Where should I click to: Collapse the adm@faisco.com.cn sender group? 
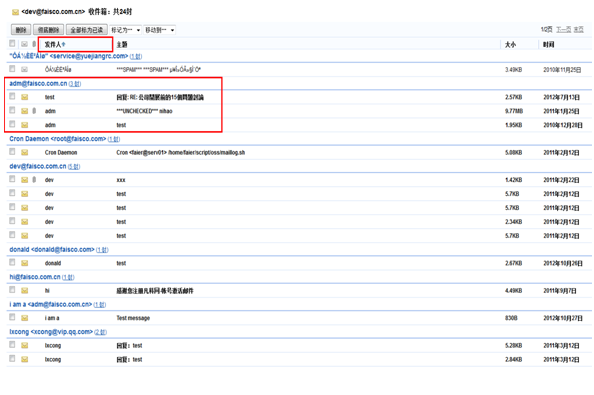point(45,83)
